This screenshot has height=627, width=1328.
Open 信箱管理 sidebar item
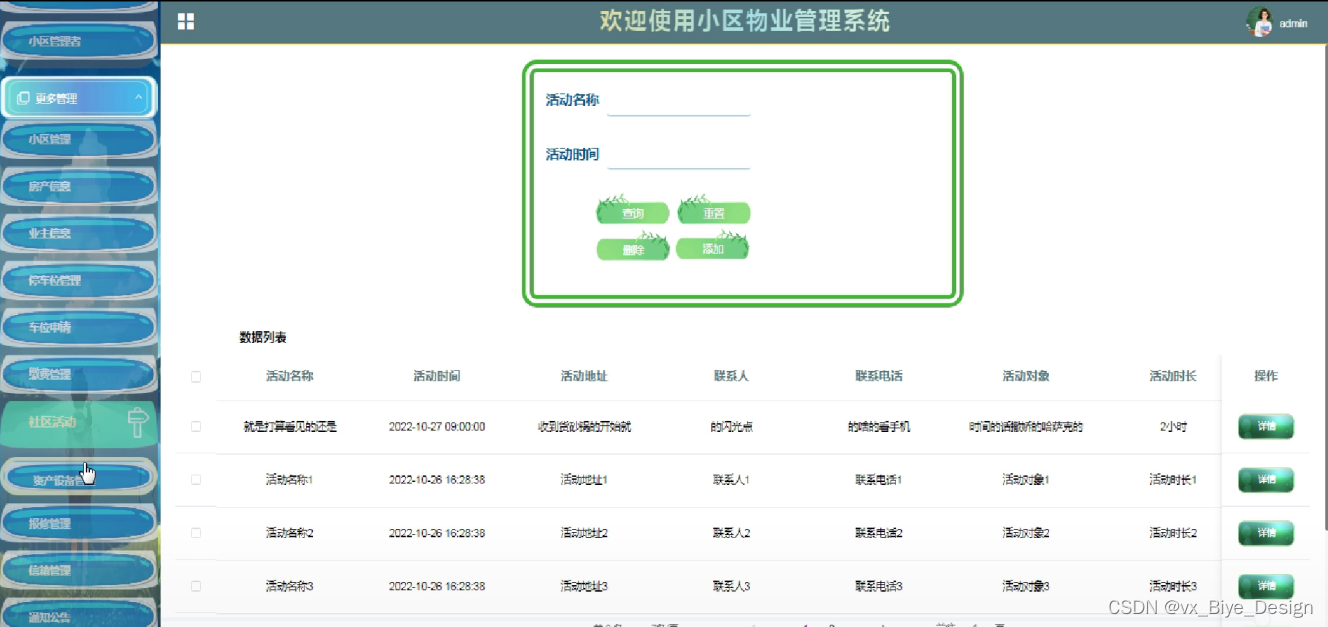(x=79, y=571)
